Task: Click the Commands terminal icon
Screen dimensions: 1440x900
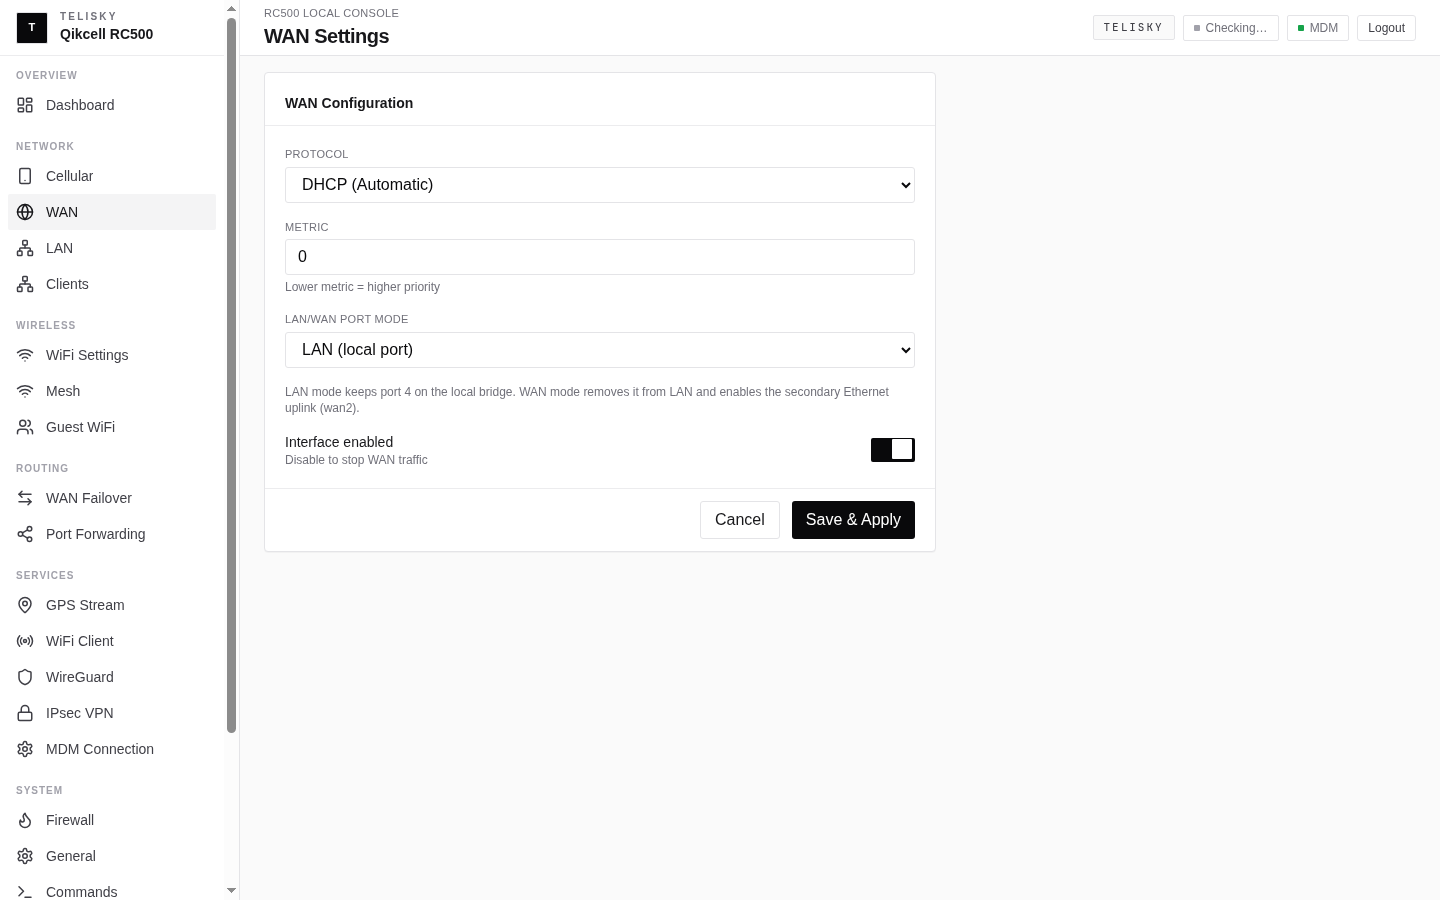Action: (25, 892)
